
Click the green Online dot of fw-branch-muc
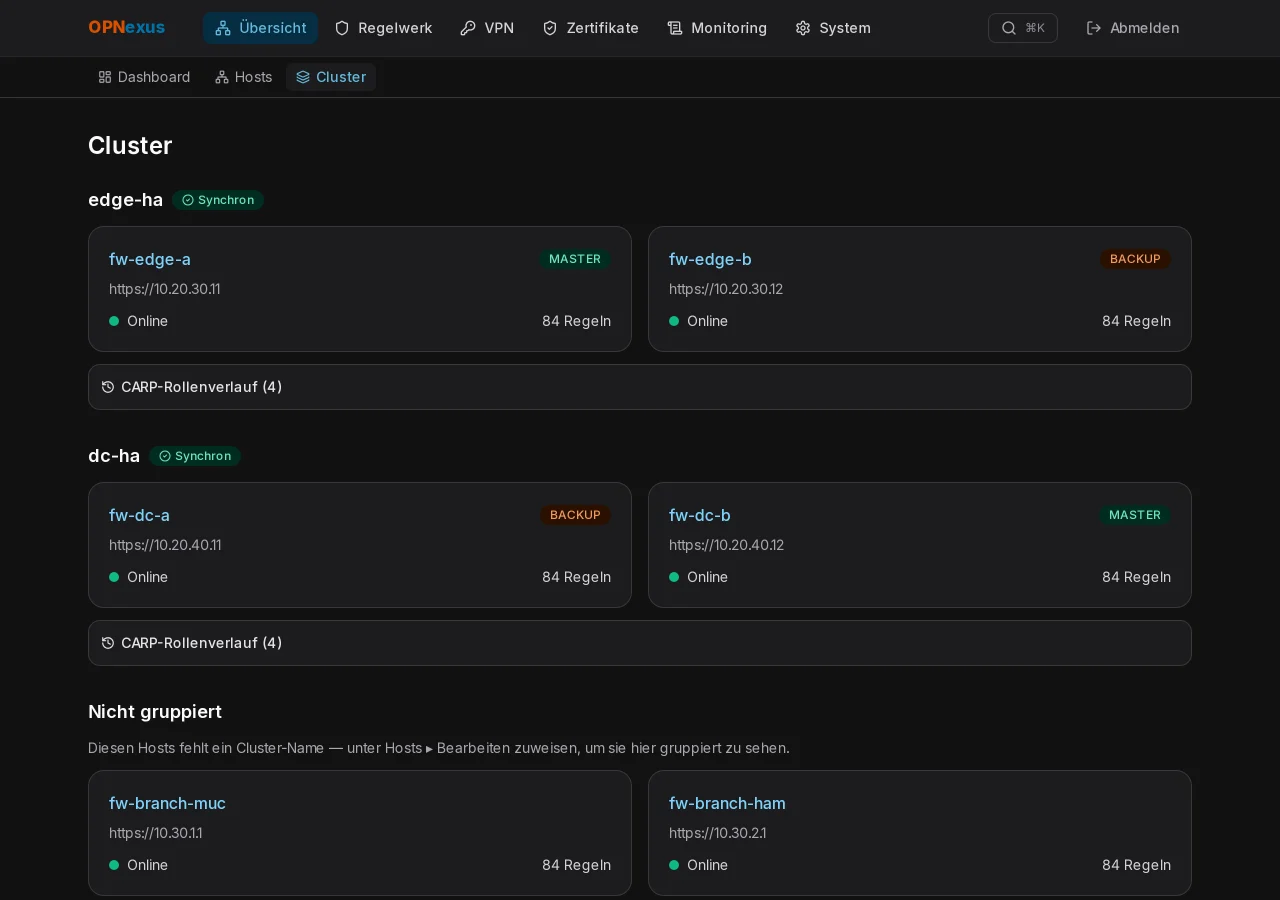coord(114,865)
